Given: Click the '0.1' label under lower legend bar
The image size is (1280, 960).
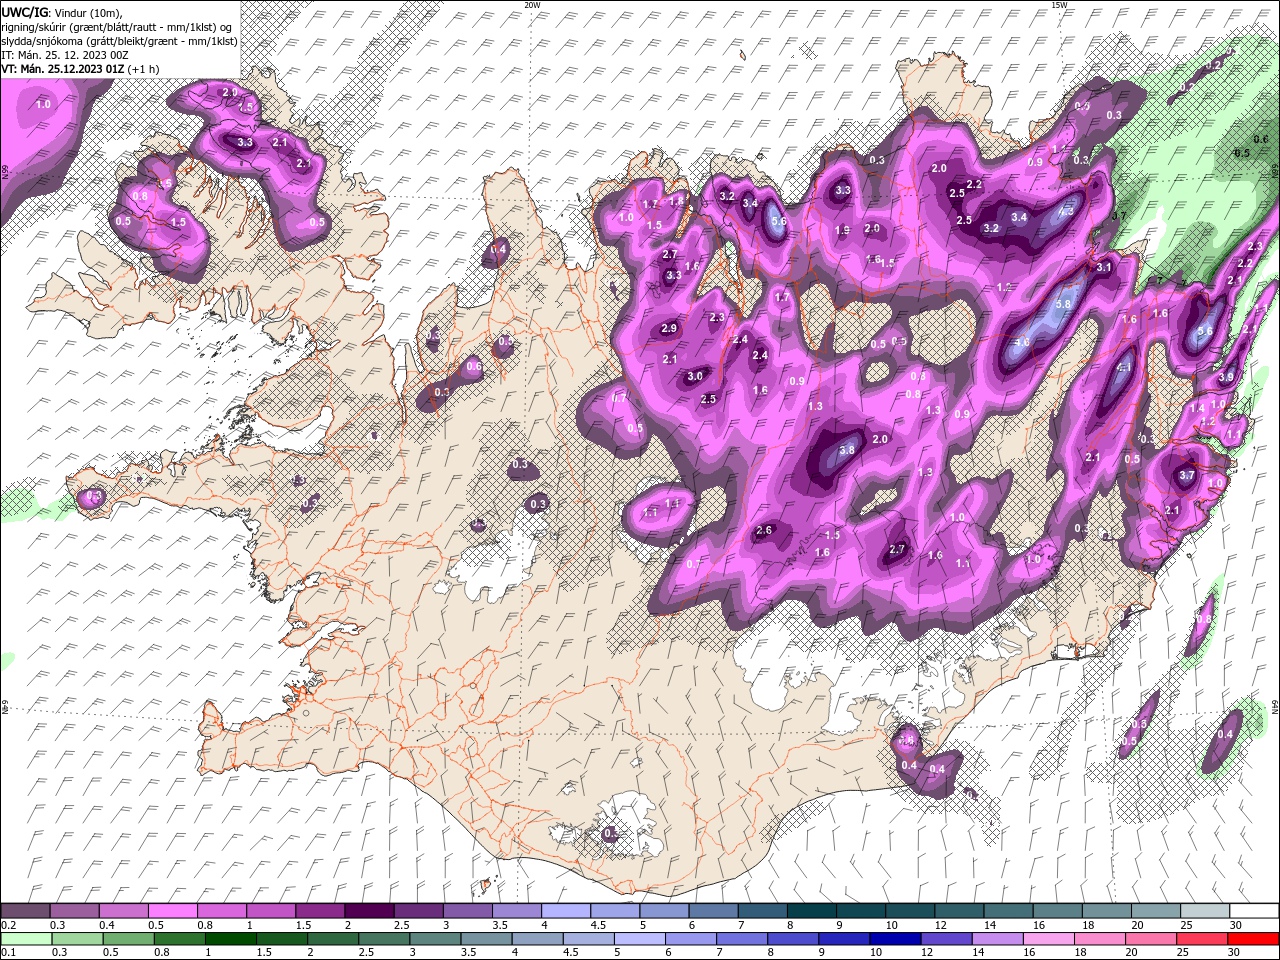Looking at the screenshot, I should 8,952.
